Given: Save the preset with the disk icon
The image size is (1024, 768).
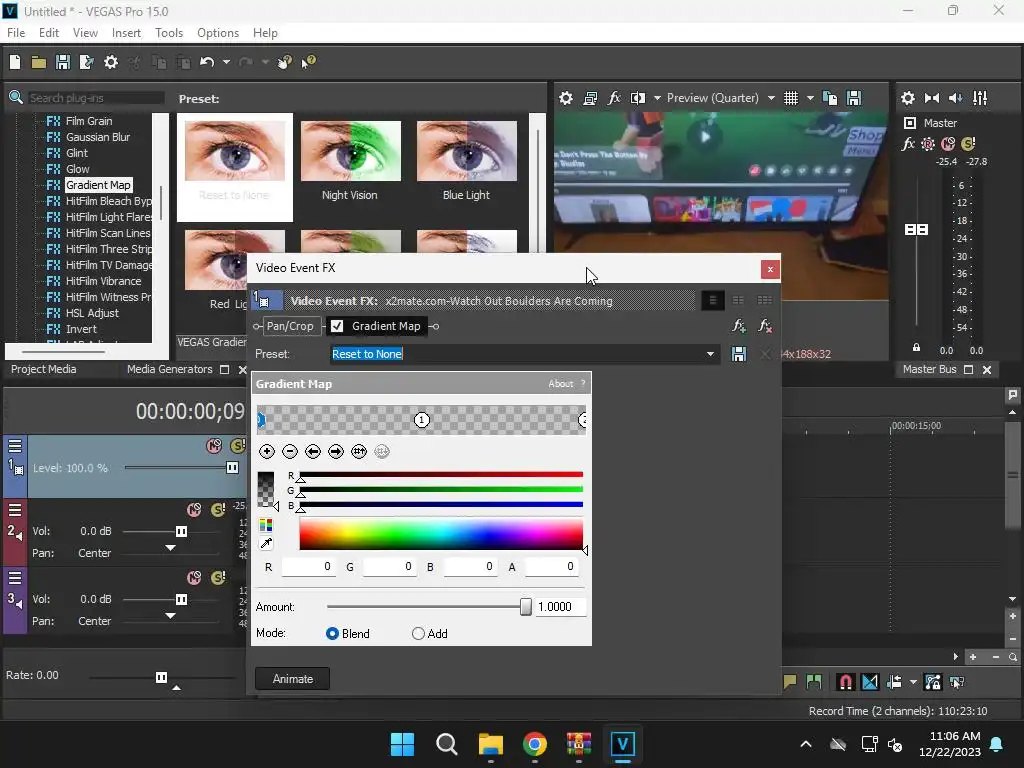Looking at the screenshot, I should pyautogui.click(x=739, y=354).
